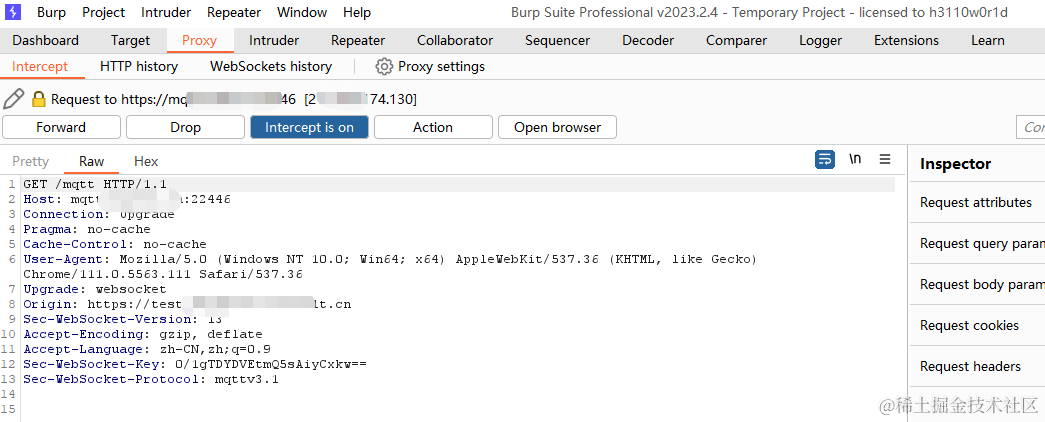Image resolution: width=1045 pixels, height=422 pixels.
Task: Toggle show non-printable characters \n icon
Action: [x=855, y=159]
